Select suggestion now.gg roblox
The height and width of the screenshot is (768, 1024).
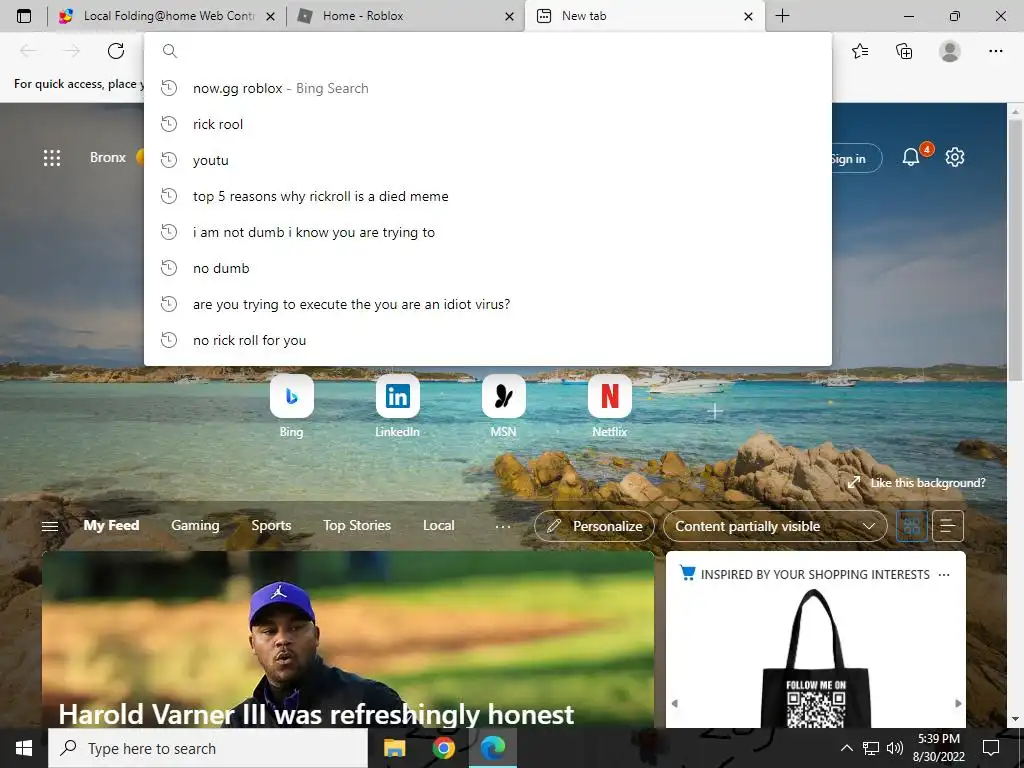pos(488,88)
